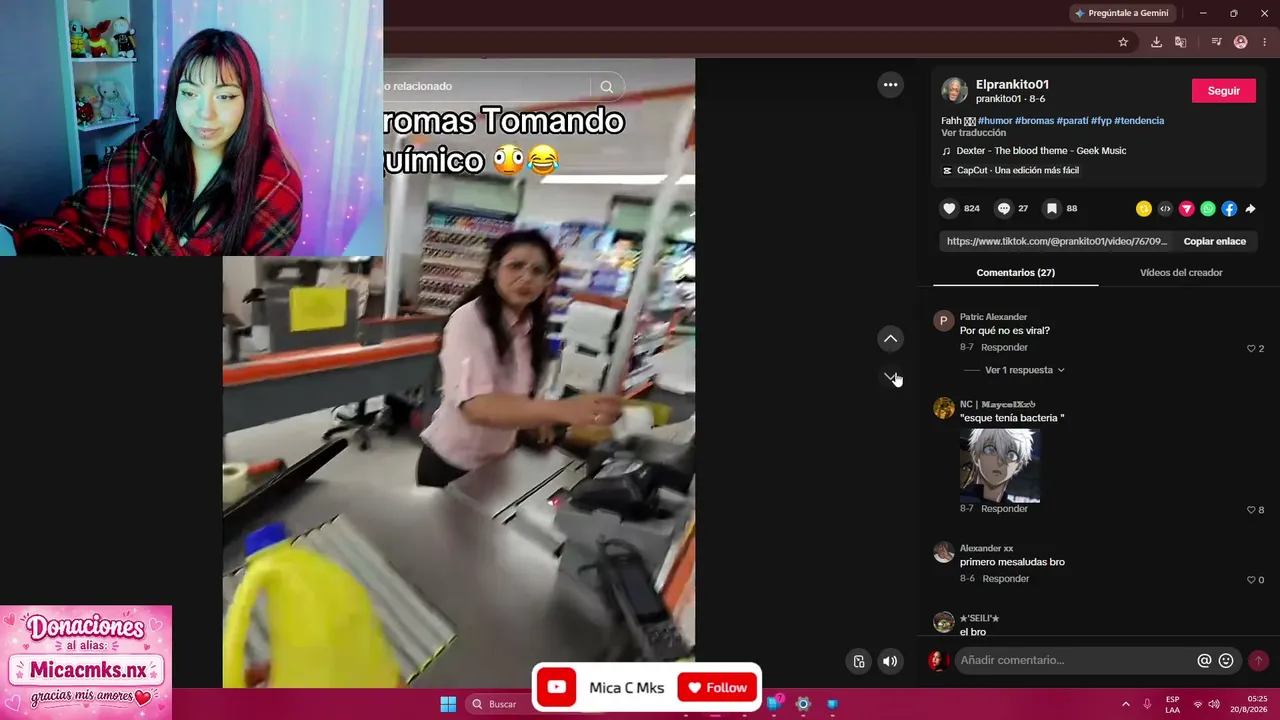Like the video with the heart icon
Viewport: 1280px width, 720px height.
pos(949,209)
